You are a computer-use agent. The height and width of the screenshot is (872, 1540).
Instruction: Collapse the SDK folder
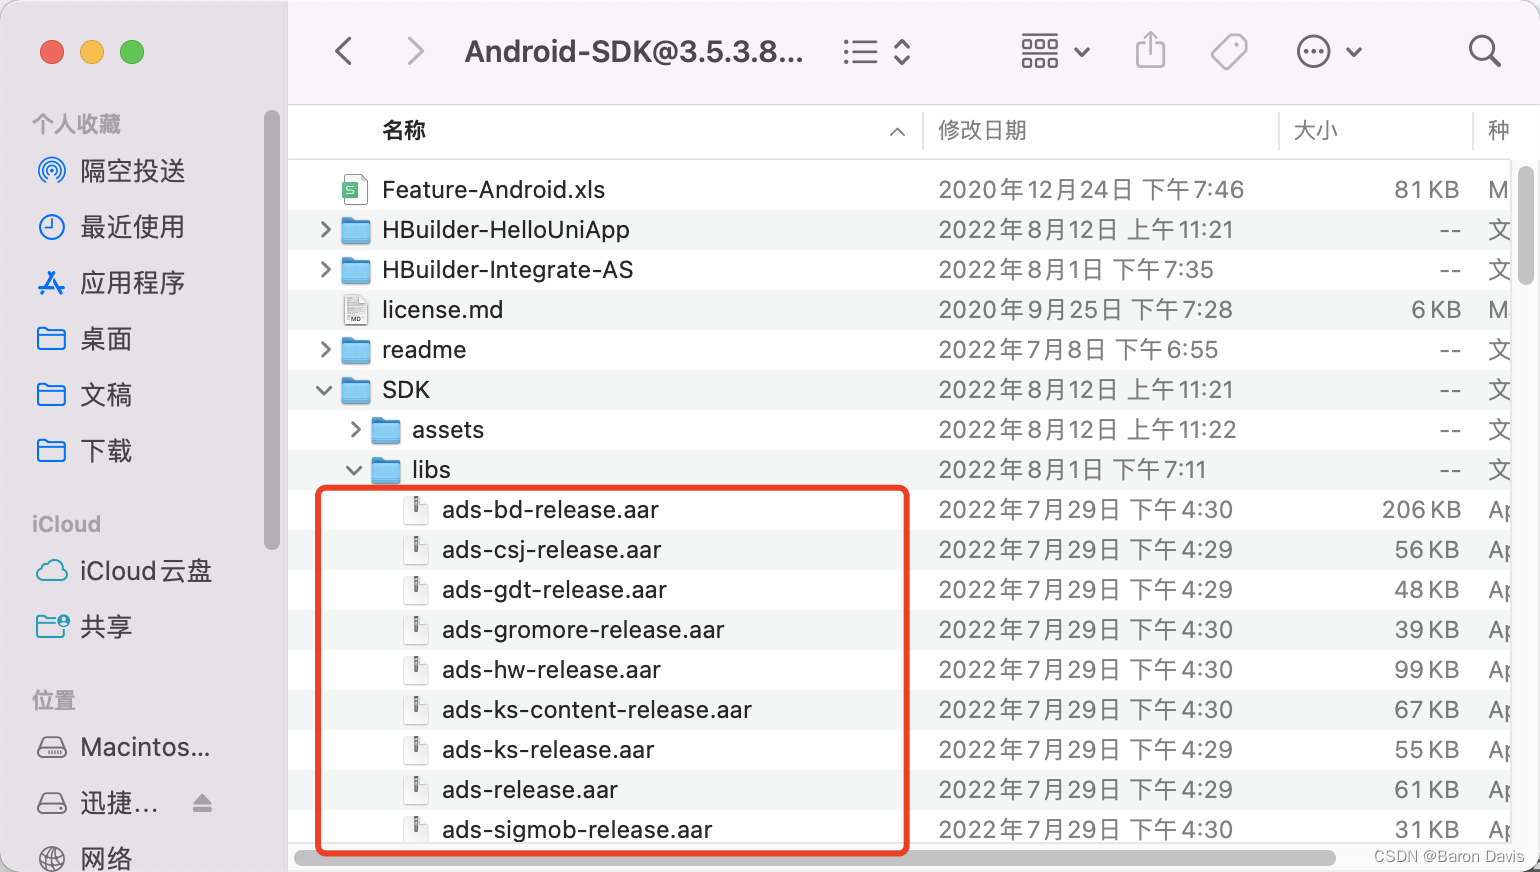[x=324, y=390]
